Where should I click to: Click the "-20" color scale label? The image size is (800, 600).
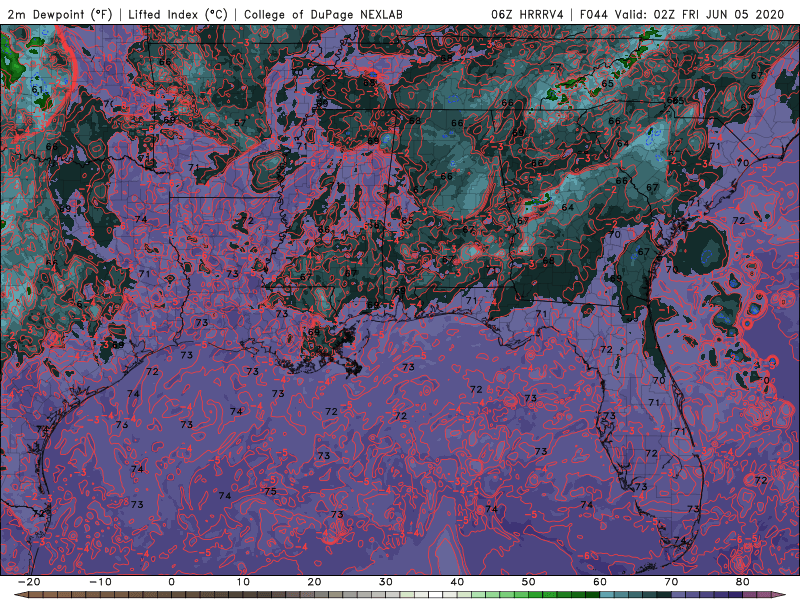pos(29,582)
